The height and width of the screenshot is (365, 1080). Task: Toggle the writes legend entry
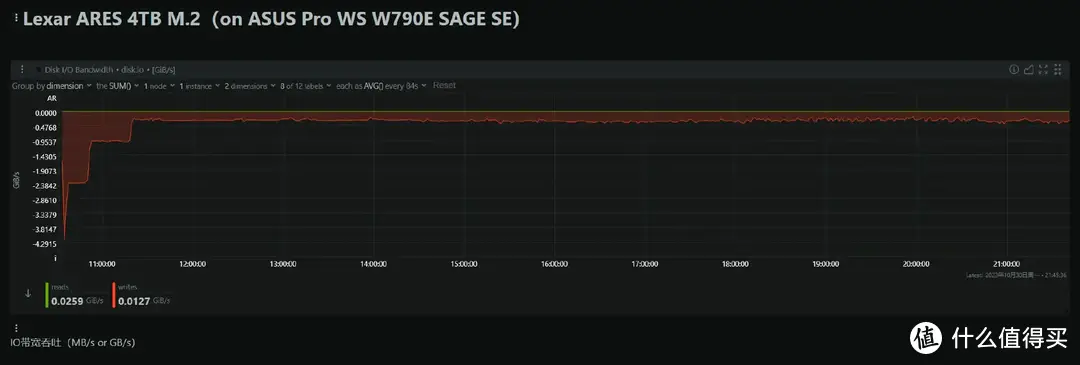coord(141,294)
